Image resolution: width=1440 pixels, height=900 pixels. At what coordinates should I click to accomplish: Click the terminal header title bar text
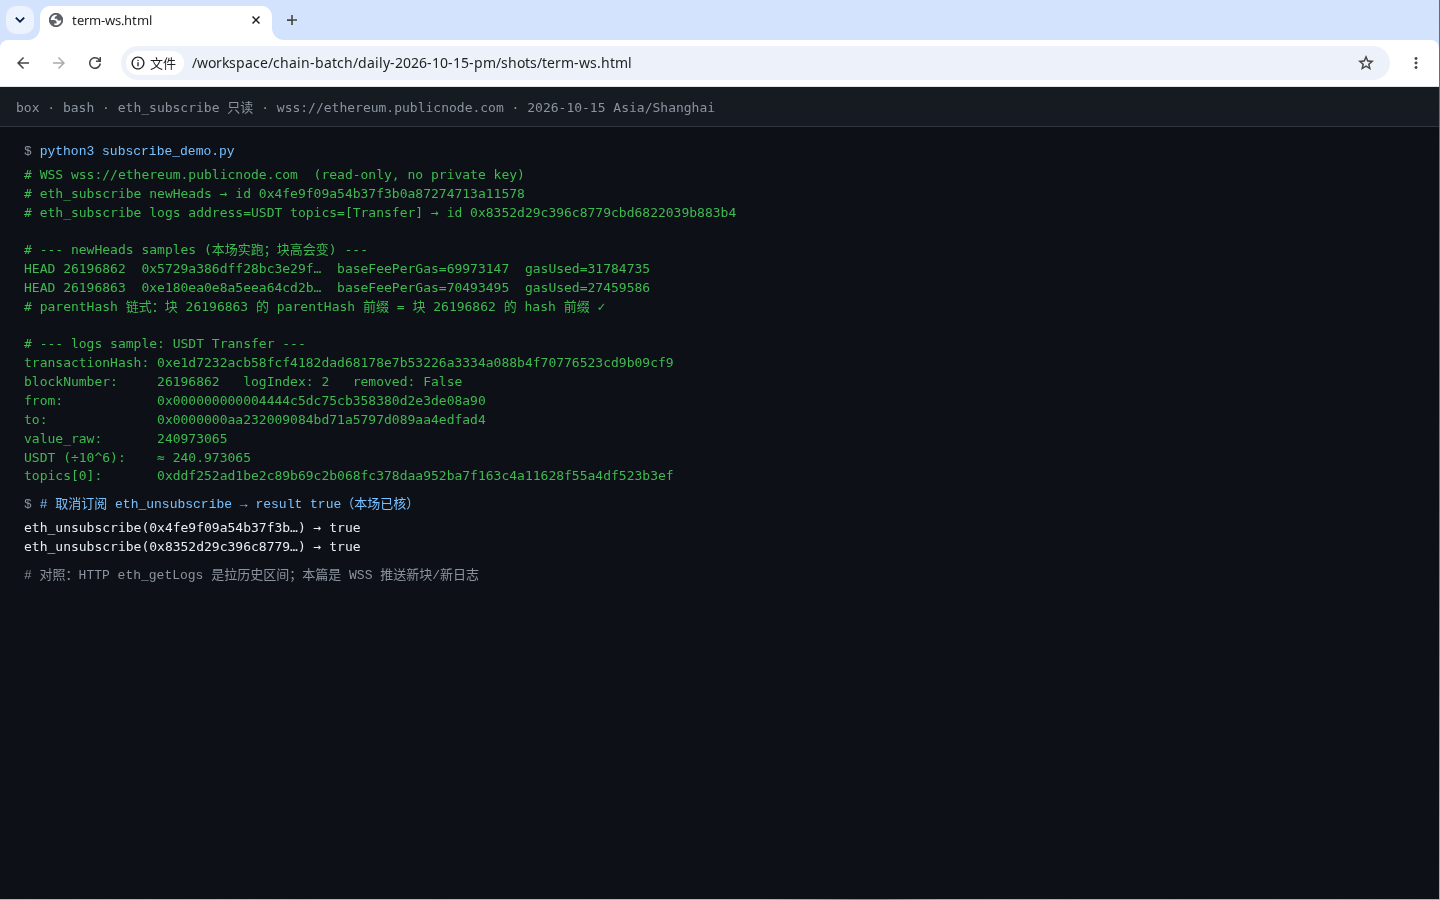pos(365,108)
